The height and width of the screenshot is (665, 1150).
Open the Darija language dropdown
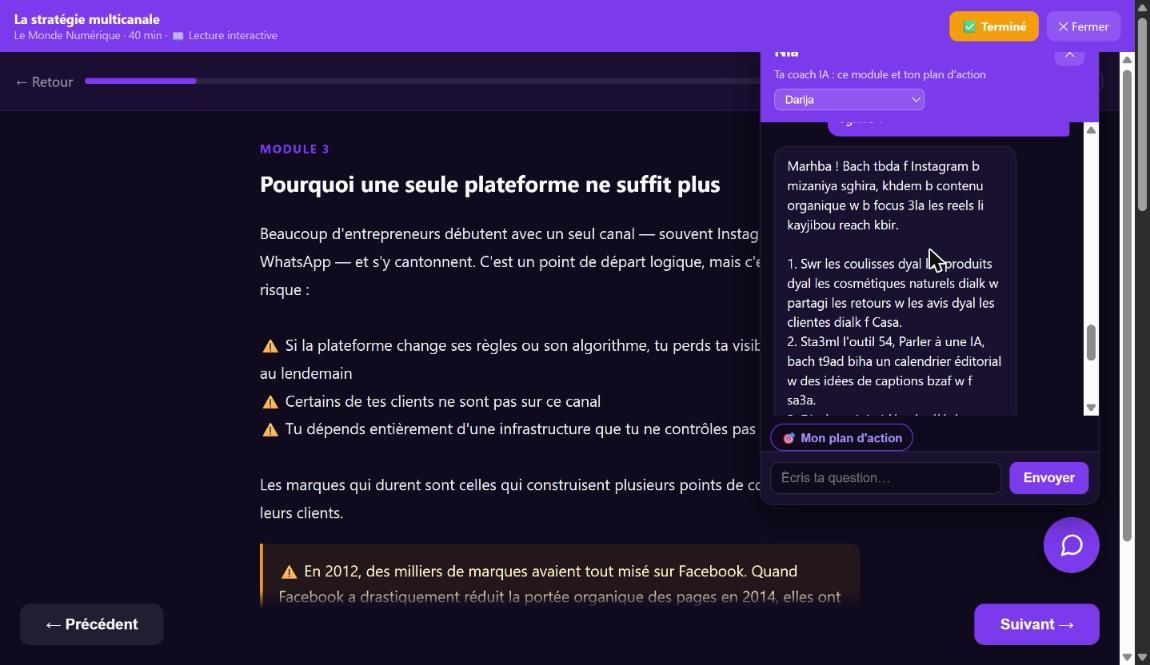point(849,100)
